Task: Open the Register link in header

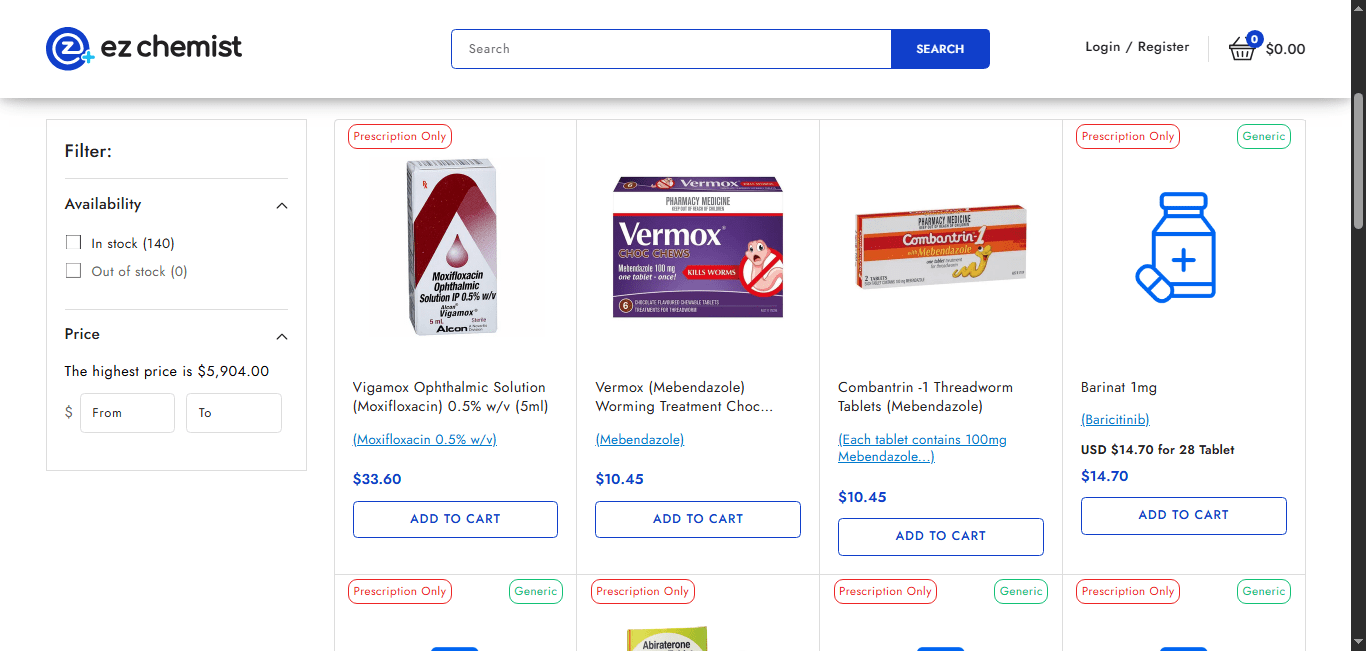Action: coord(1163,47)
